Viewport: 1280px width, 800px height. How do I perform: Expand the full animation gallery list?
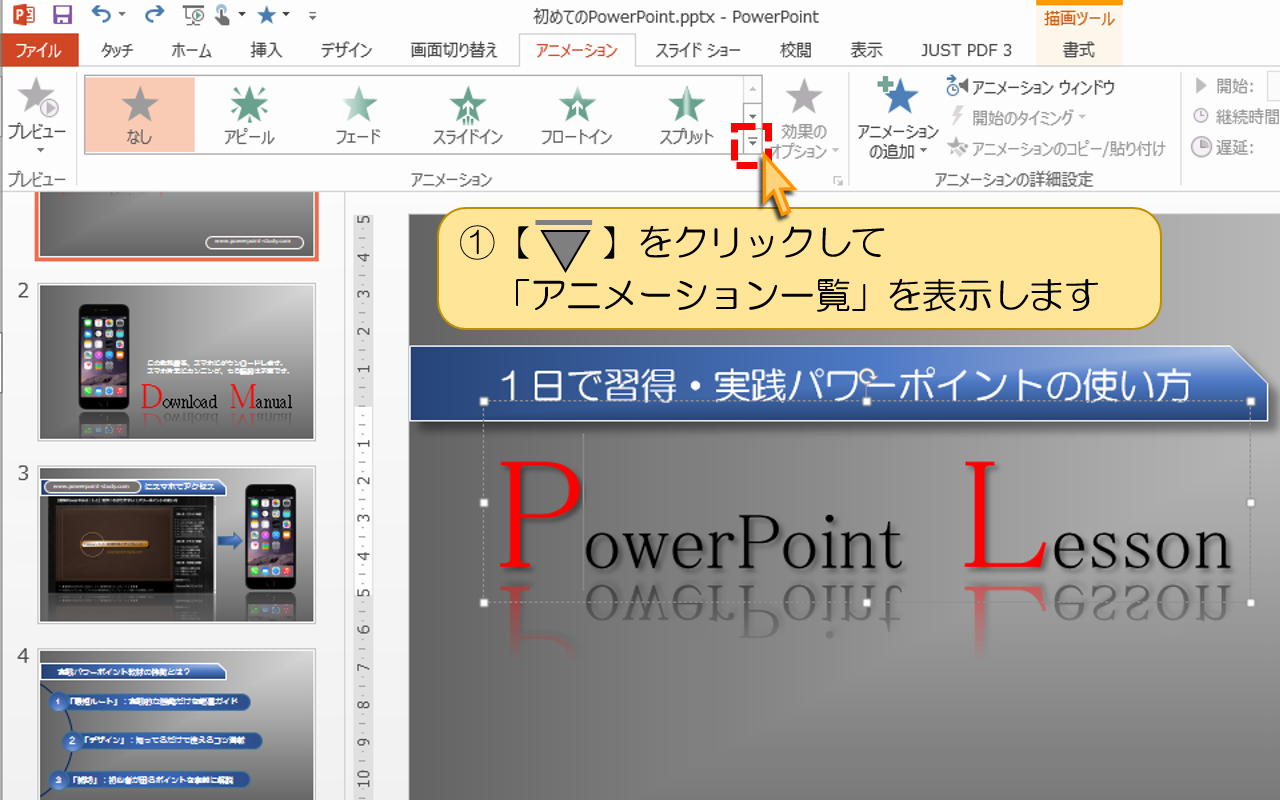click(x=752, y=141)
